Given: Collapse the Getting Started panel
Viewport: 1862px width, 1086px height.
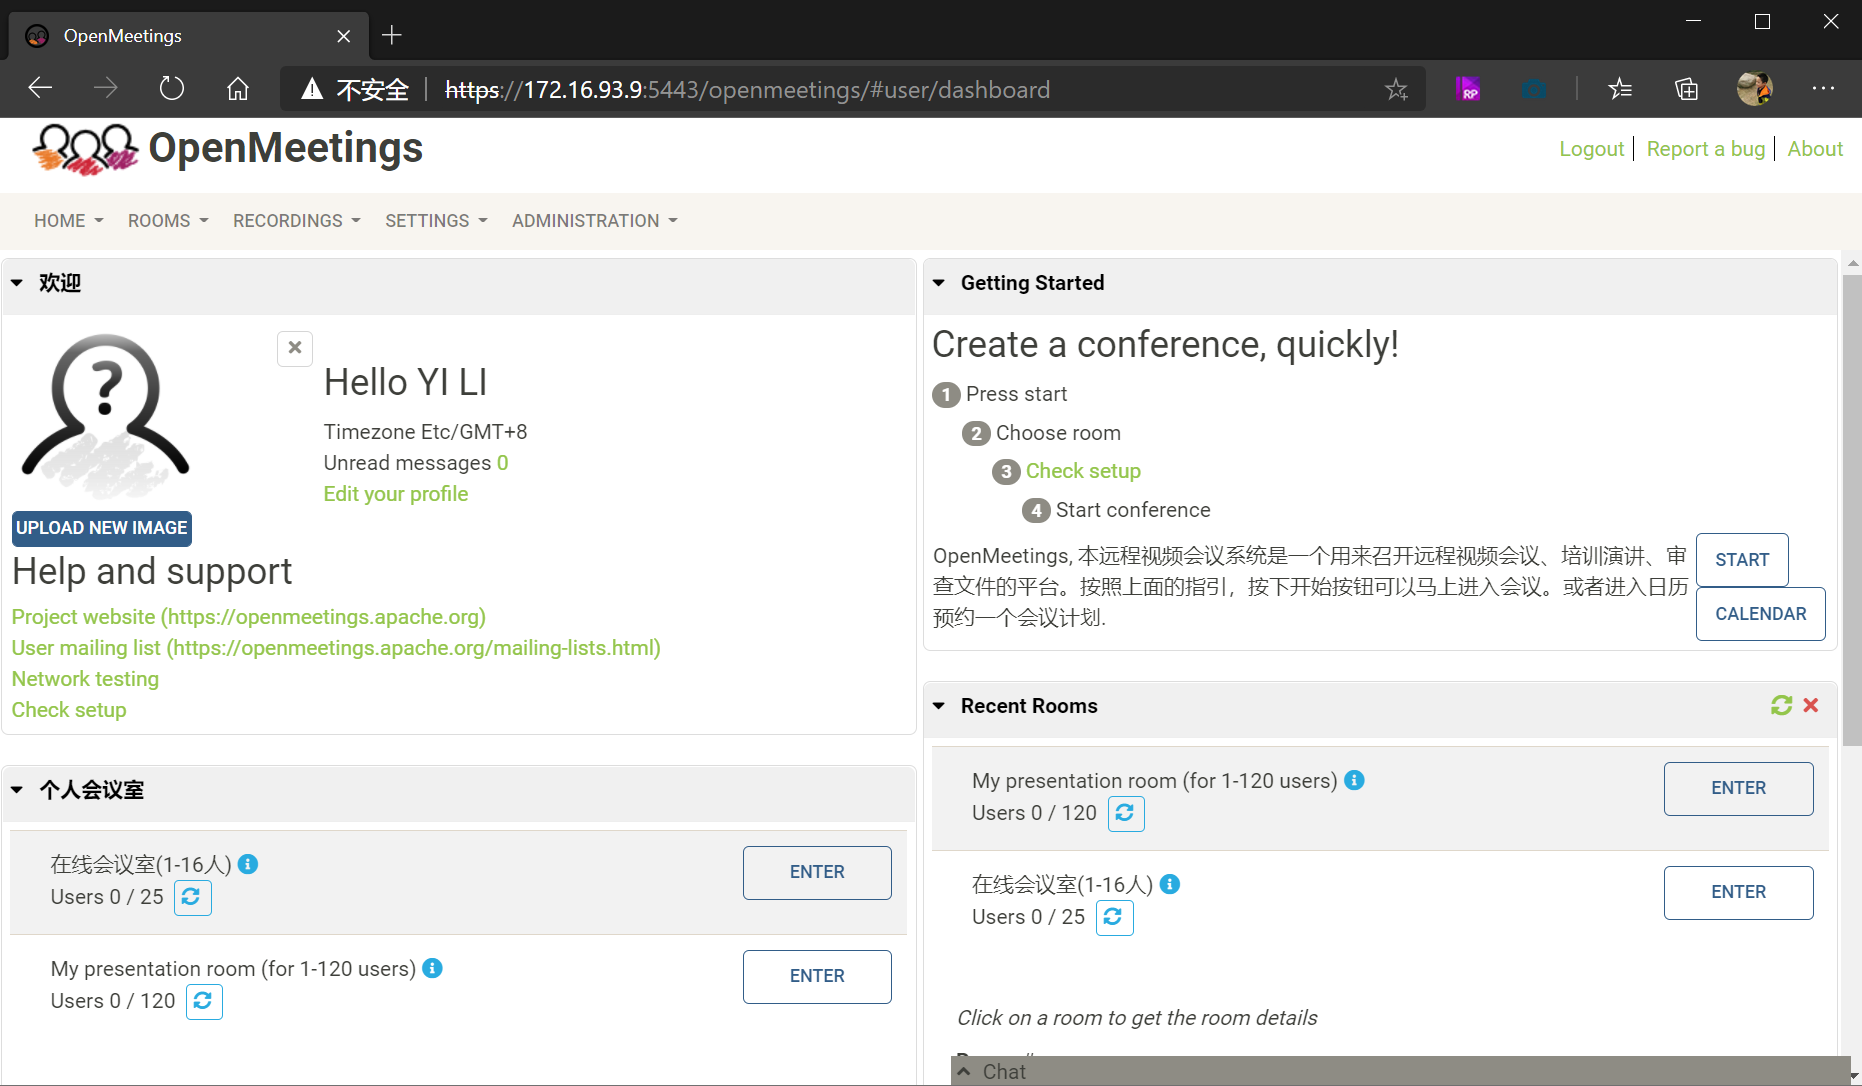Looking at the screenshot, I should (x=939, y=283).
